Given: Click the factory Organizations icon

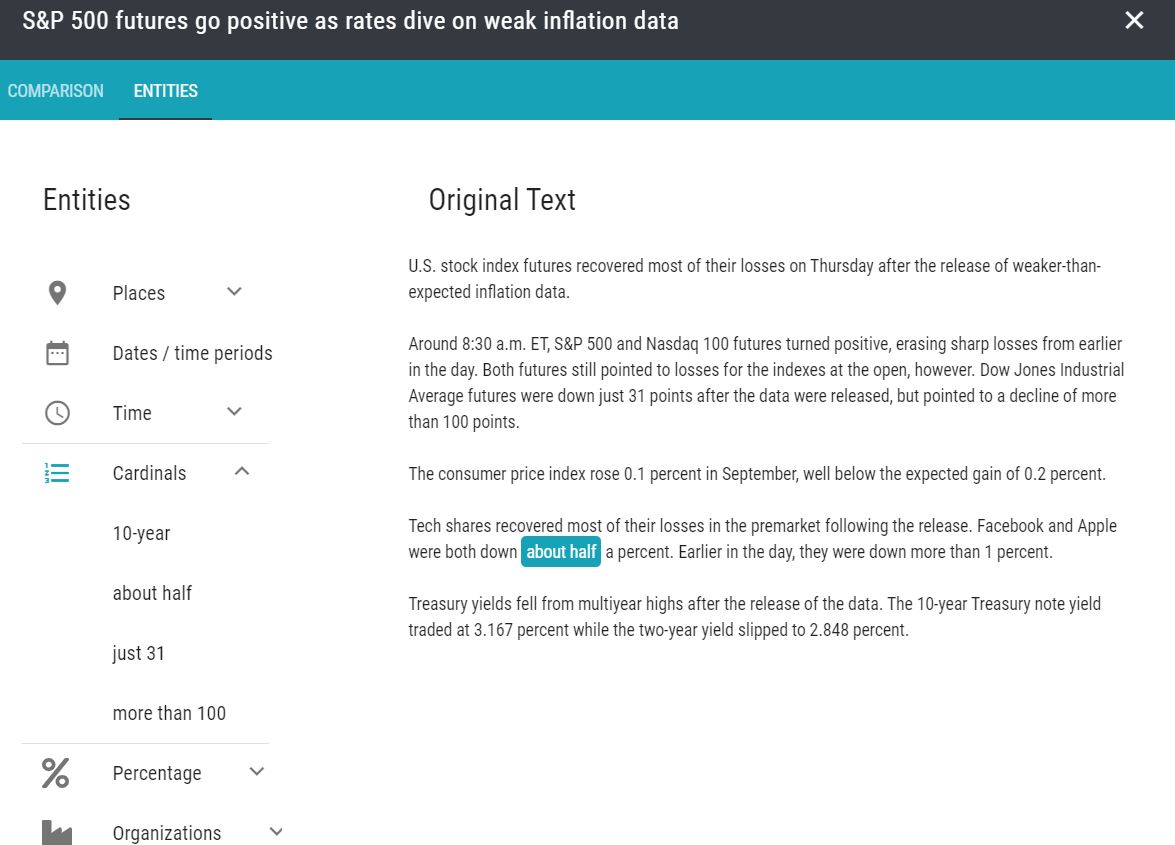Looking at the screenshot, I should click(x=57, y=832).
